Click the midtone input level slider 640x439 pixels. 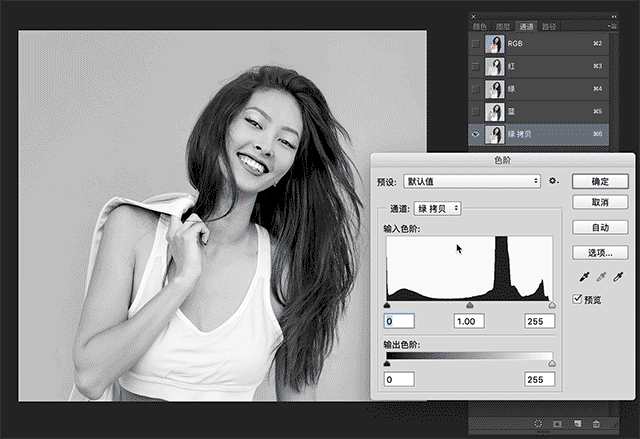coord(470,305)
